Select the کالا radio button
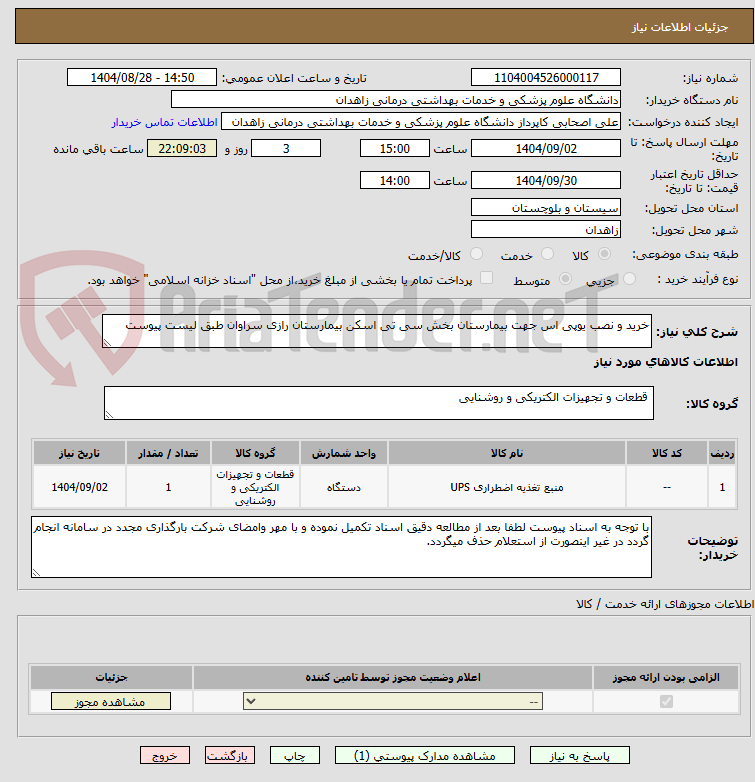This screenshot has height=782, width=755. pyautogui.click(x=604, y=254)
